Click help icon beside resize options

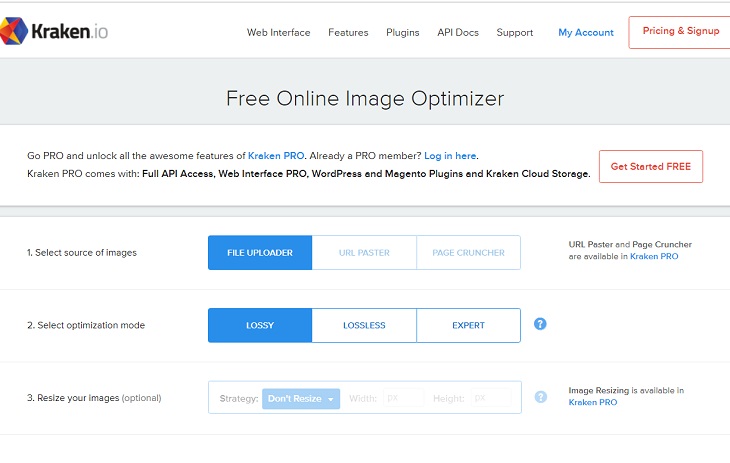pyautogui.click(x=541, y=397)
